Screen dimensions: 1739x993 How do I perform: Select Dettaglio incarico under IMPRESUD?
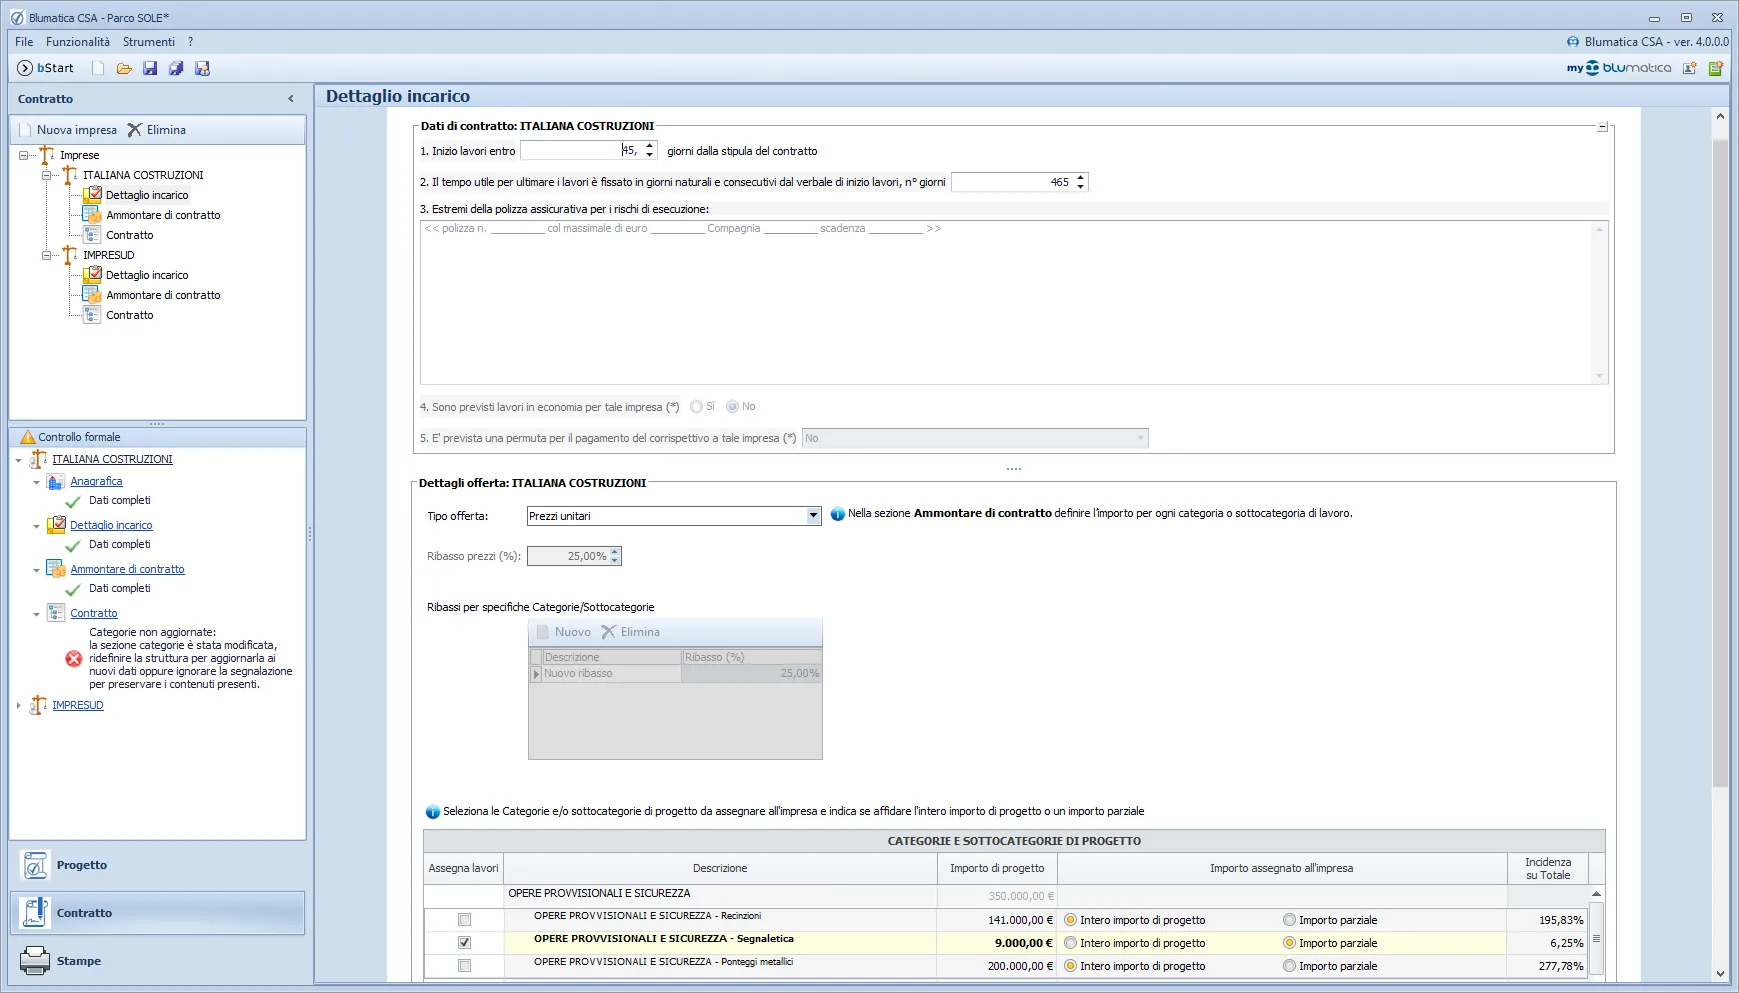point(147,275)
